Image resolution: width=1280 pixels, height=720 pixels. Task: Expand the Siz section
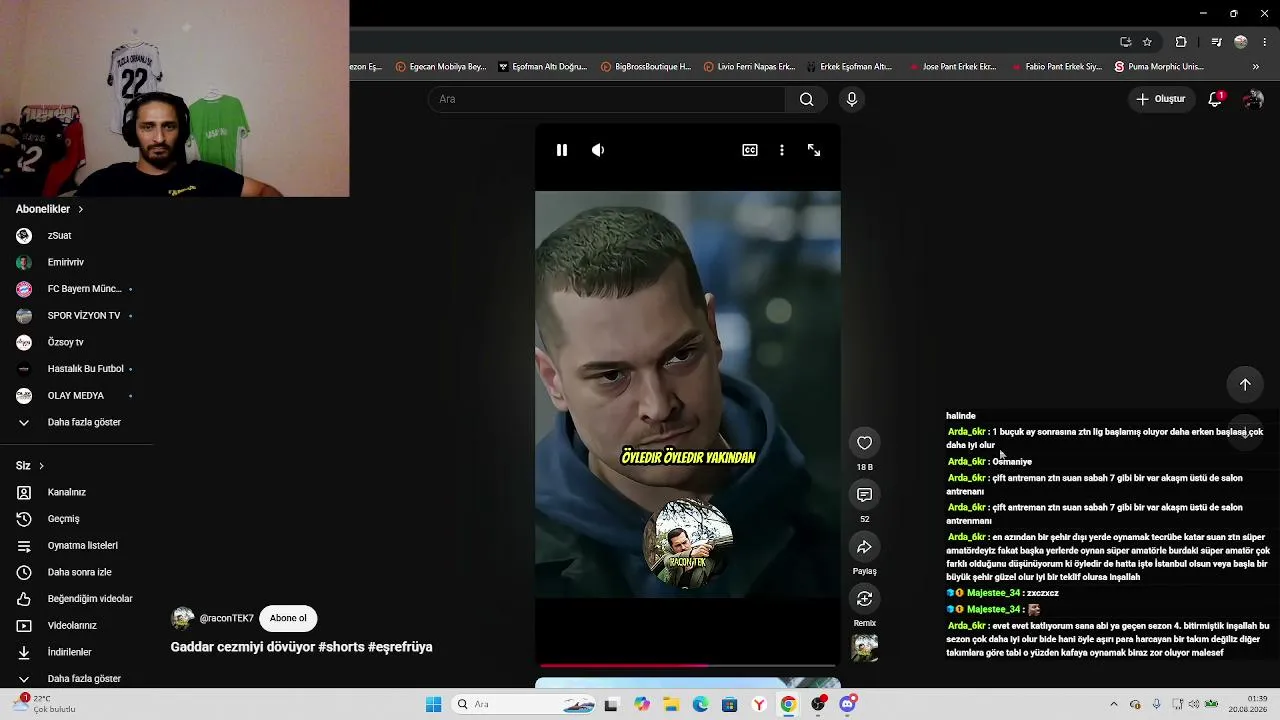(x=30, y=466)
